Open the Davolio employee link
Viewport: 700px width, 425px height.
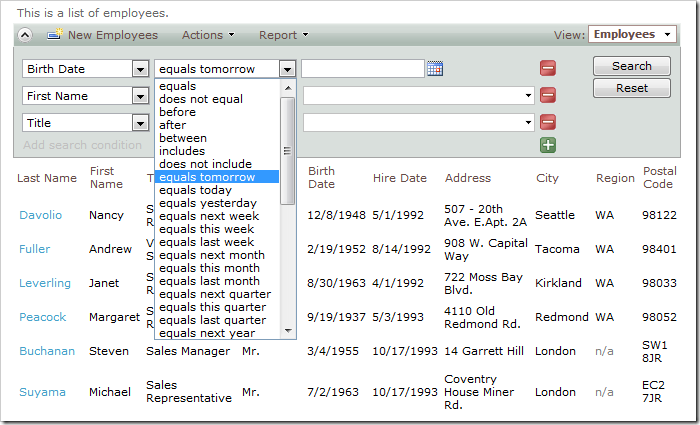click(x=41, y=215)
